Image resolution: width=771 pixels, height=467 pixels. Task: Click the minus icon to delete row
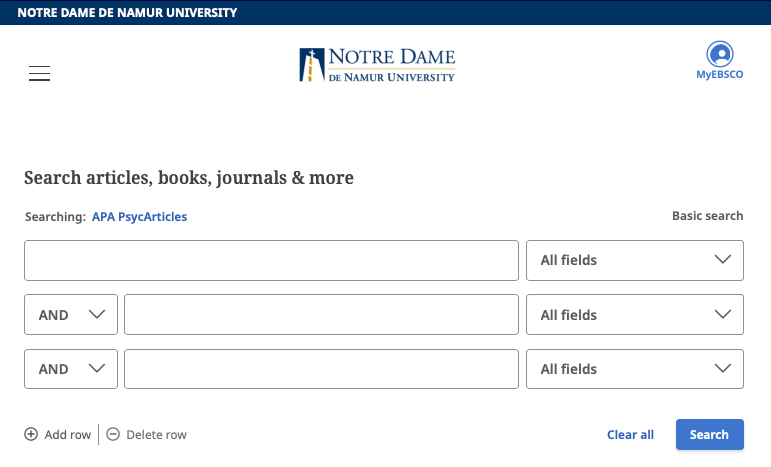pos(113,434)
